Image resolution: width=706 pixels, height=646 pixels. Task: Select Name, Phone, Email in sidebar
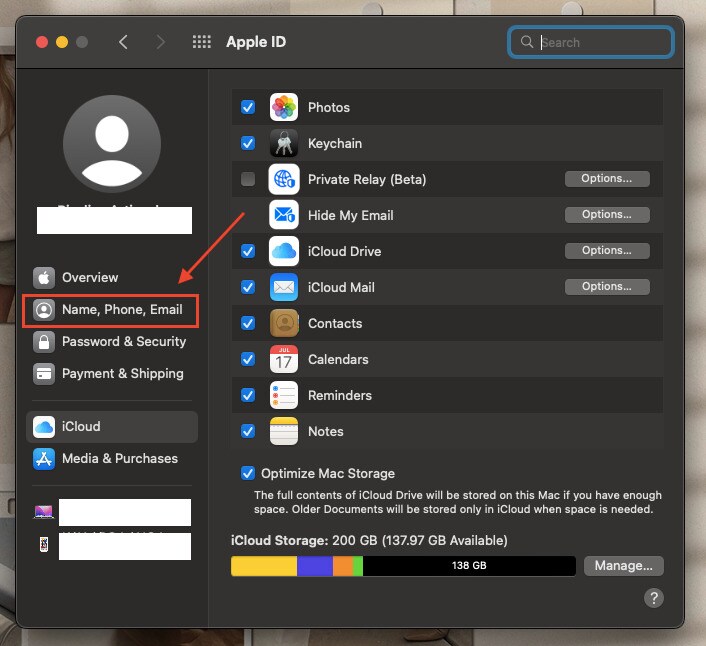pyautogui.click(x=112, y=310)
